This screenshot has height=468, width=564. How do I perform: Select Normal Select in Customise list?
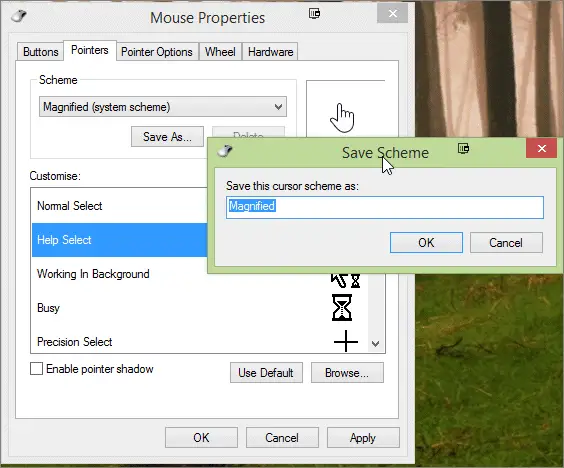pyautogui.click(x=119, y=206)
